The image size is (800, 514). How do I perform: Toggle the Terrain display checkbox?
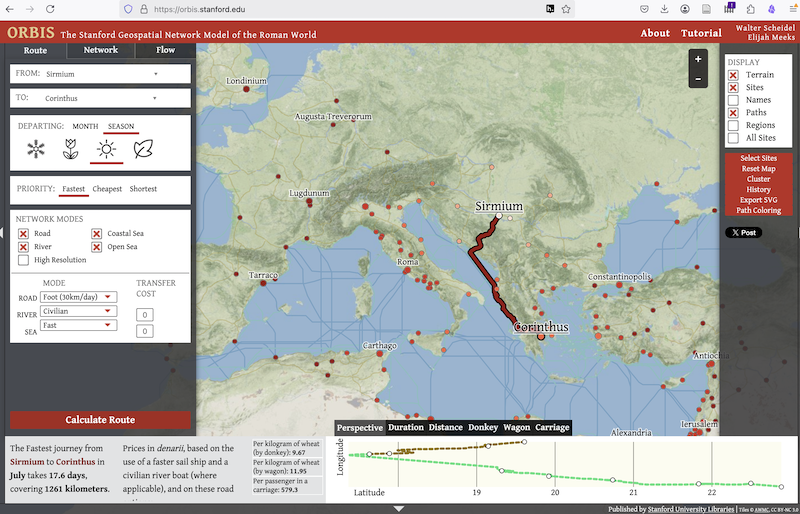(733, 75)
